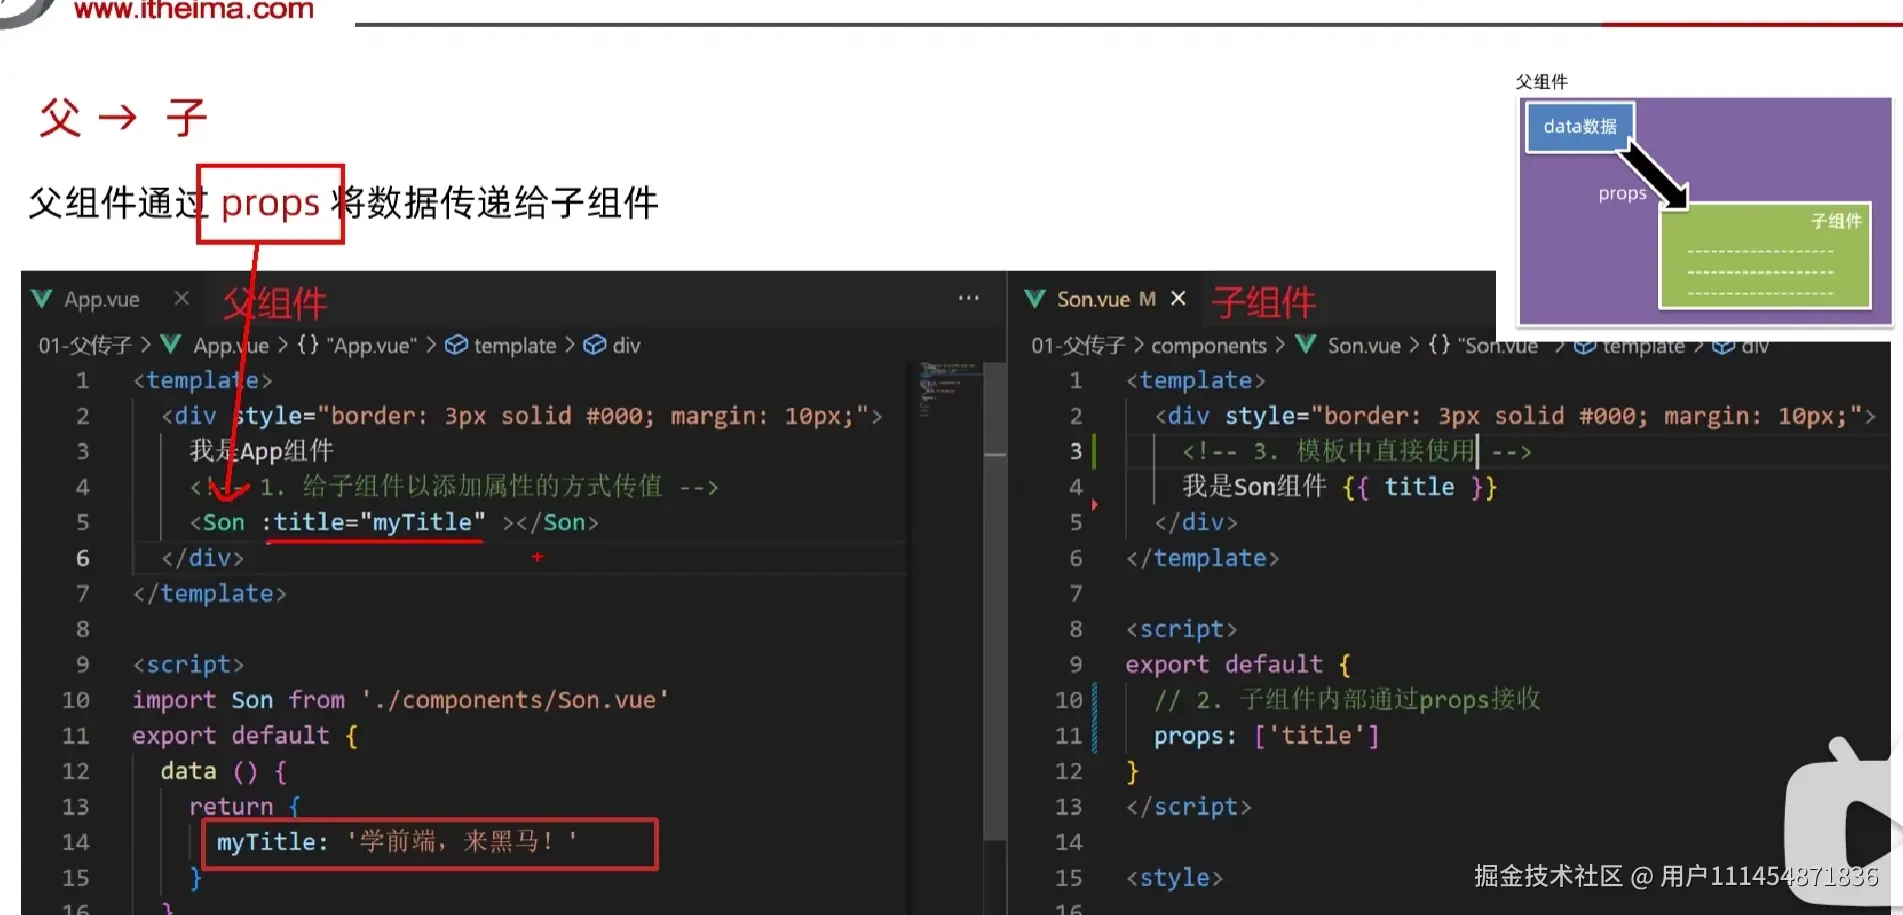Click the </div> line in Son.vue editor
Screen dimensions: 1903x915
[x=1197, y=523]
